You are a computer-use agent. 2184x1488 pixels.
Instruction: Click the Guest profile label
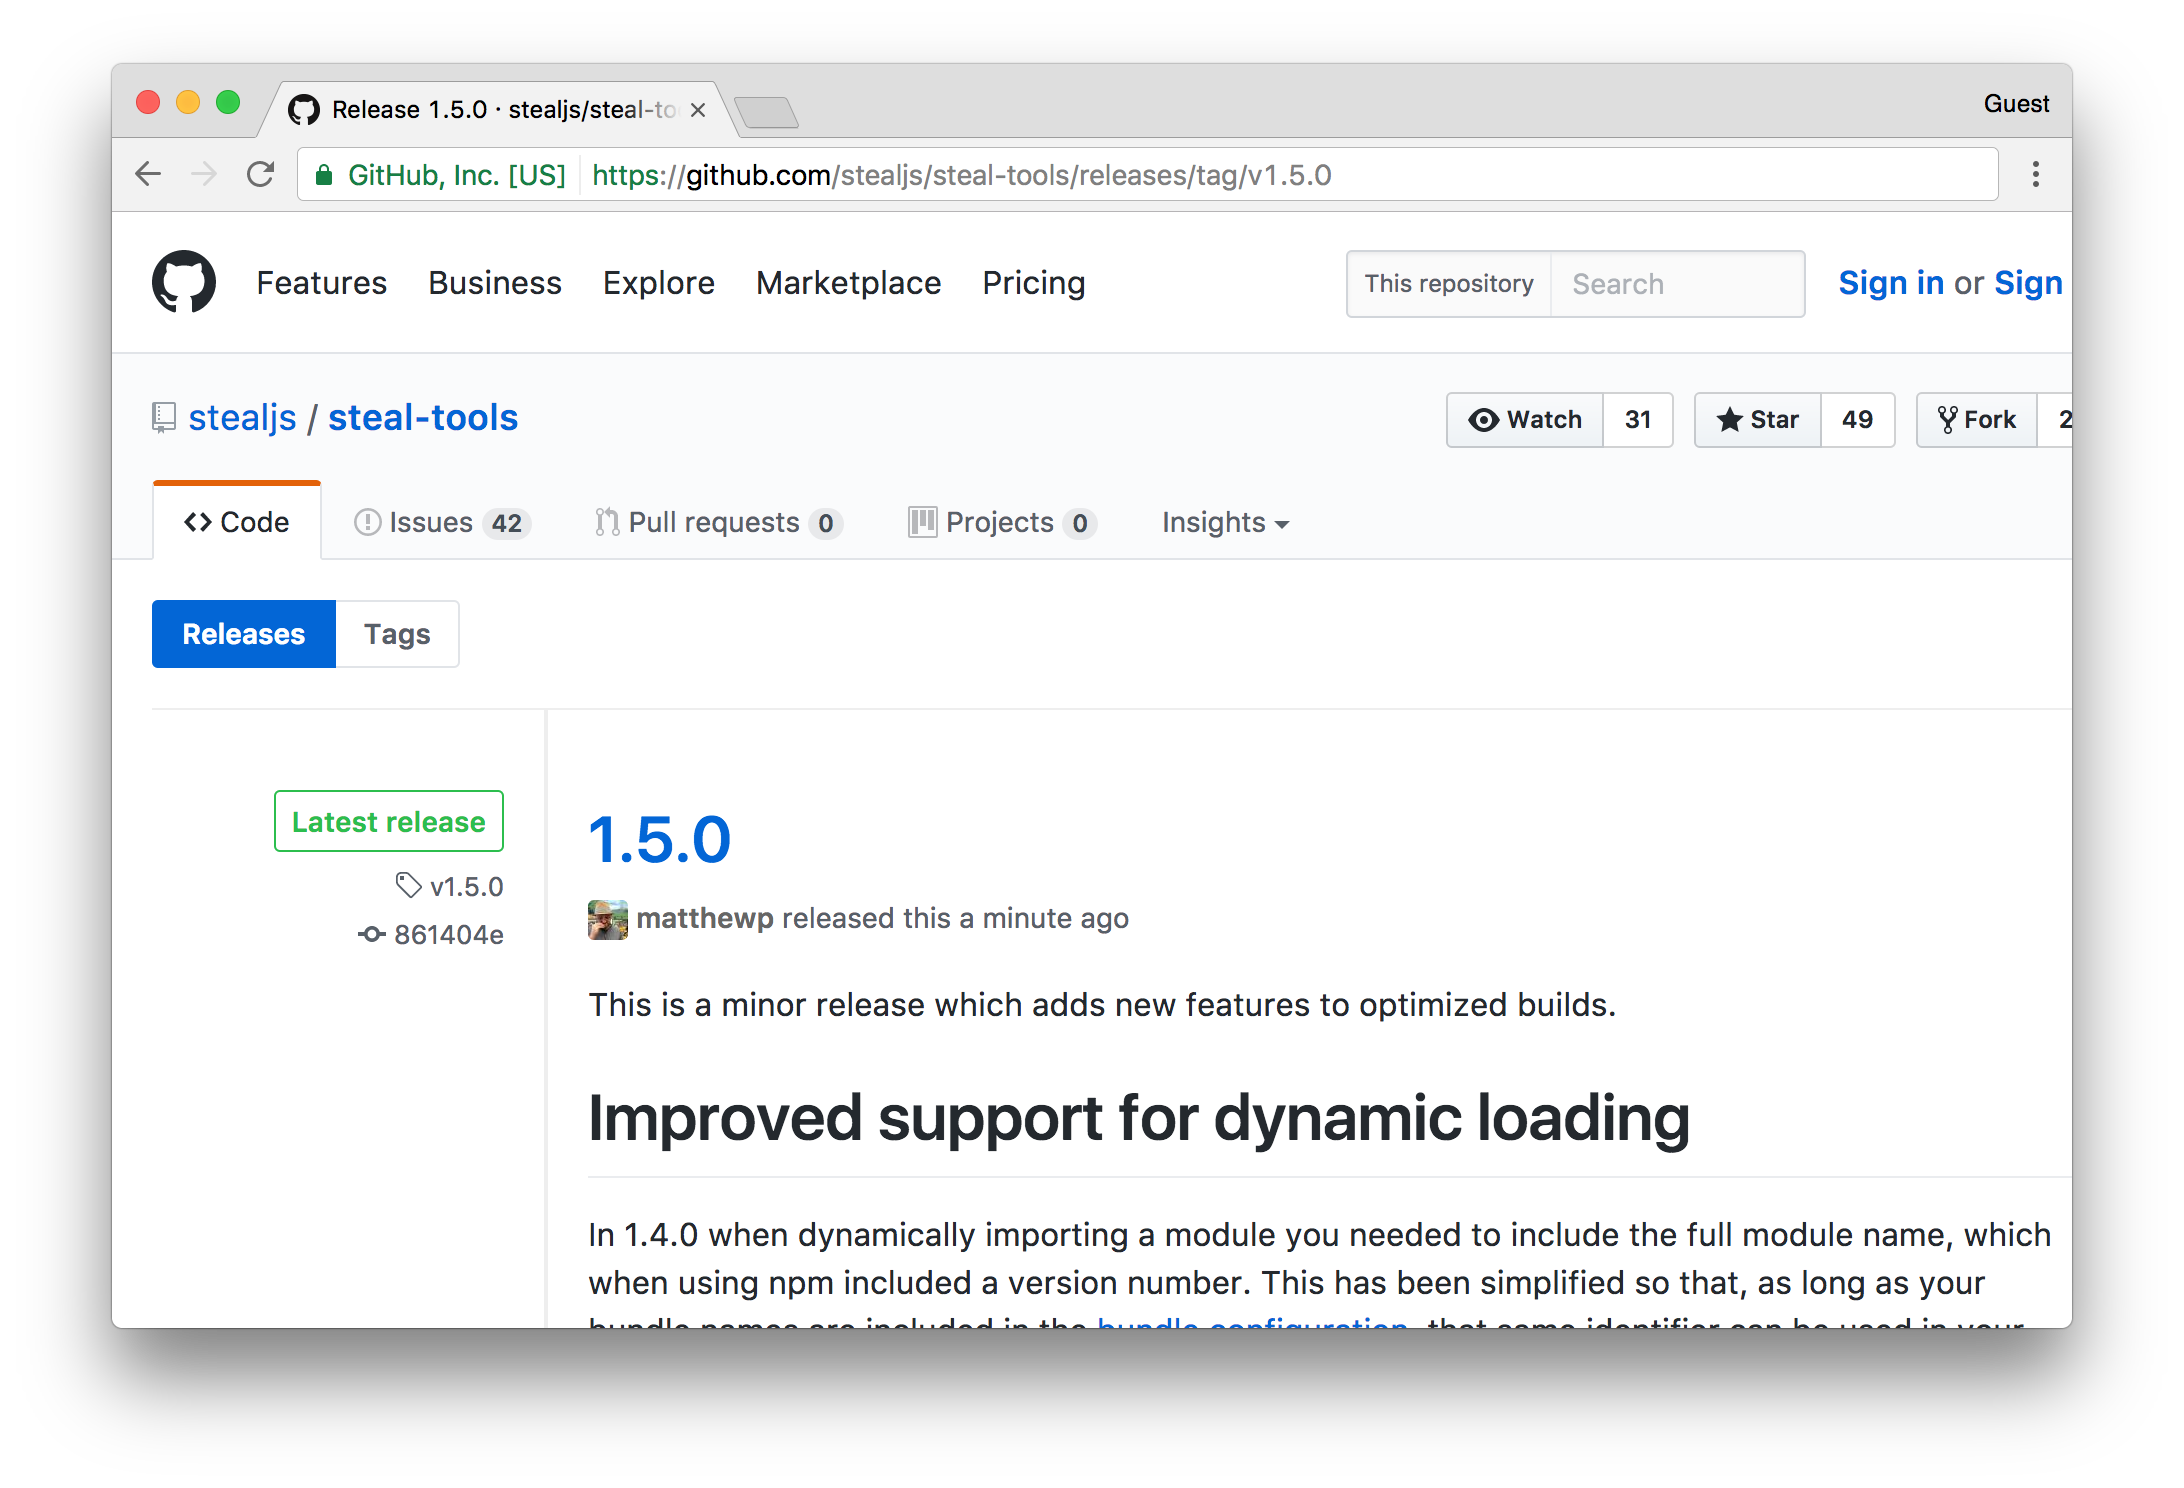pyautogui.click(x=2016, y=104)
